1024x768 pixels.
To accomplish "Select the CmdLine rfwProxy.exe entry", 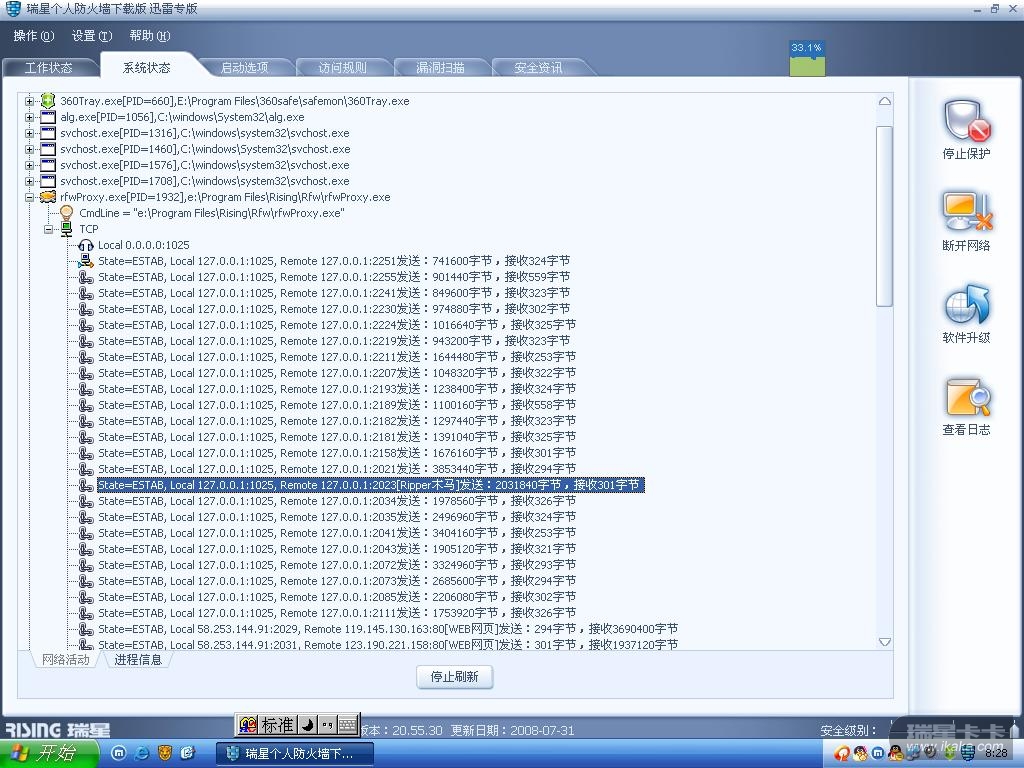I will (212, 213).
